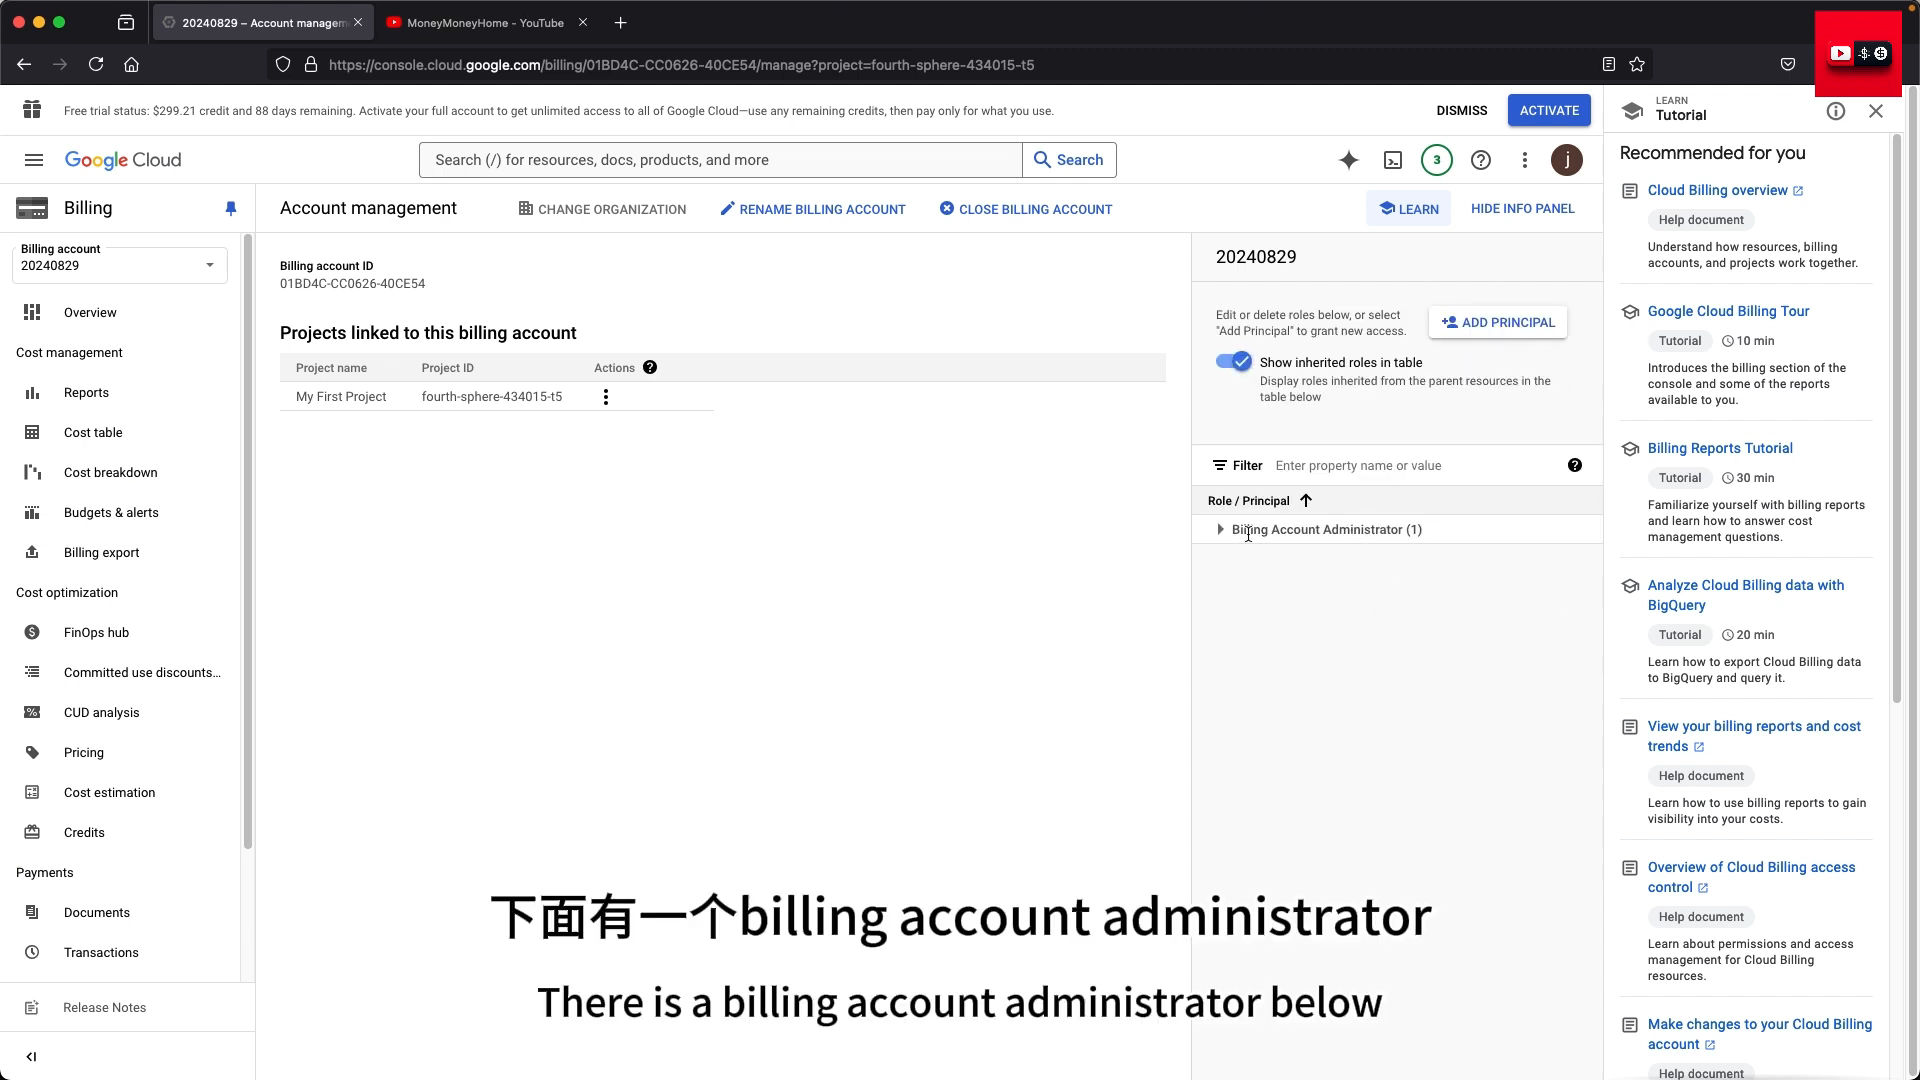This screenshot has height=1080, width=1920.
Task: Sort Role / Principal column ascending arrow
Action: [1306, 500]
